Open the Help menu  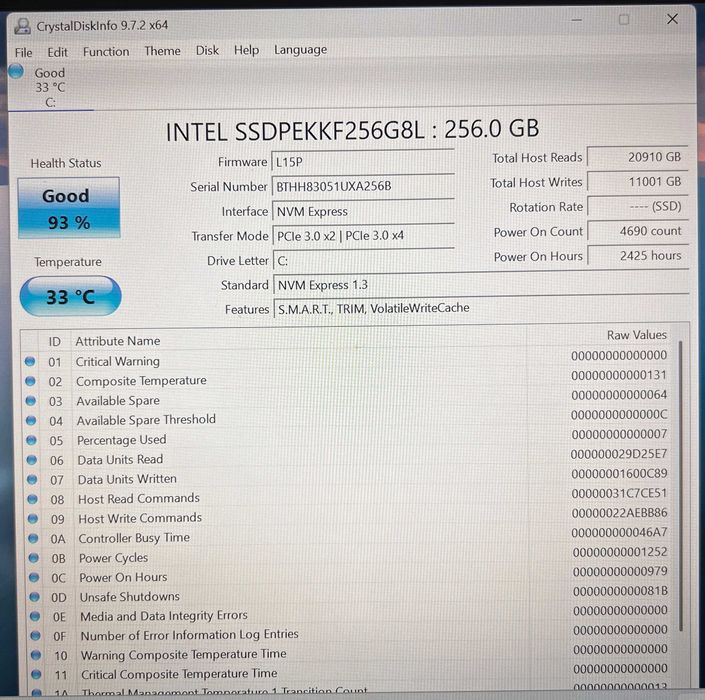246,50
